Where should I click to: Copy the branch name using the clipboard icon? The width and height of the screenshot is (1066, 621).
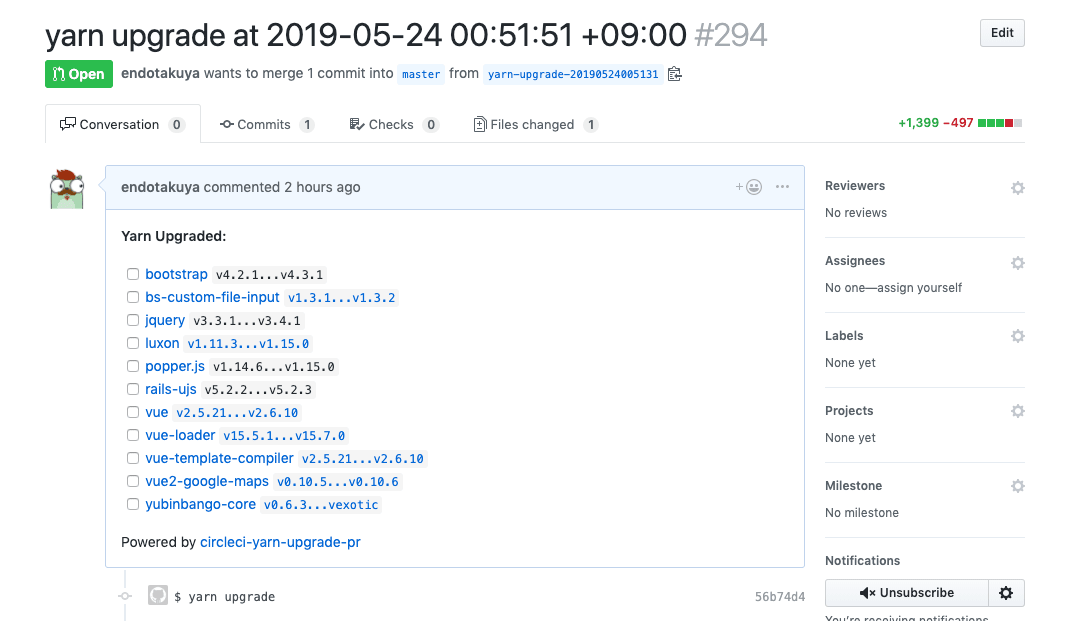click(x=674, y=73)
